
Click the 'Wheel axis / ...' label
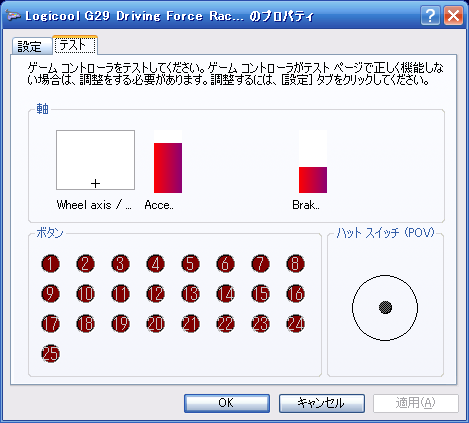(94, 205)
